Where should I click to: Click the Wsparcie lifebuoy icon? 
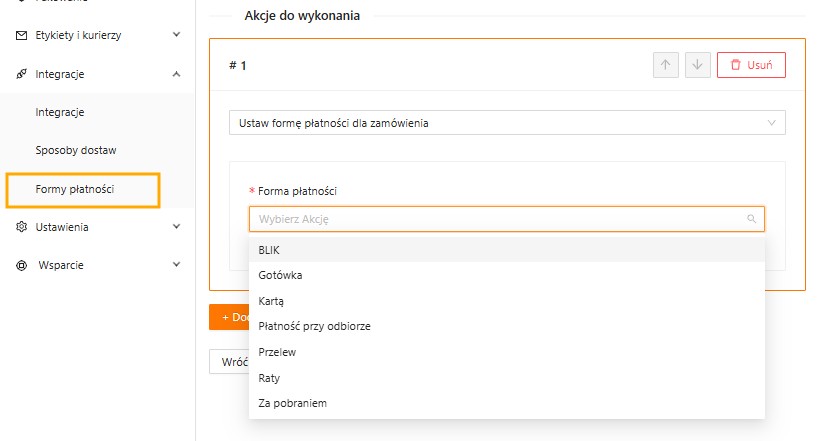tap(21, 265)
